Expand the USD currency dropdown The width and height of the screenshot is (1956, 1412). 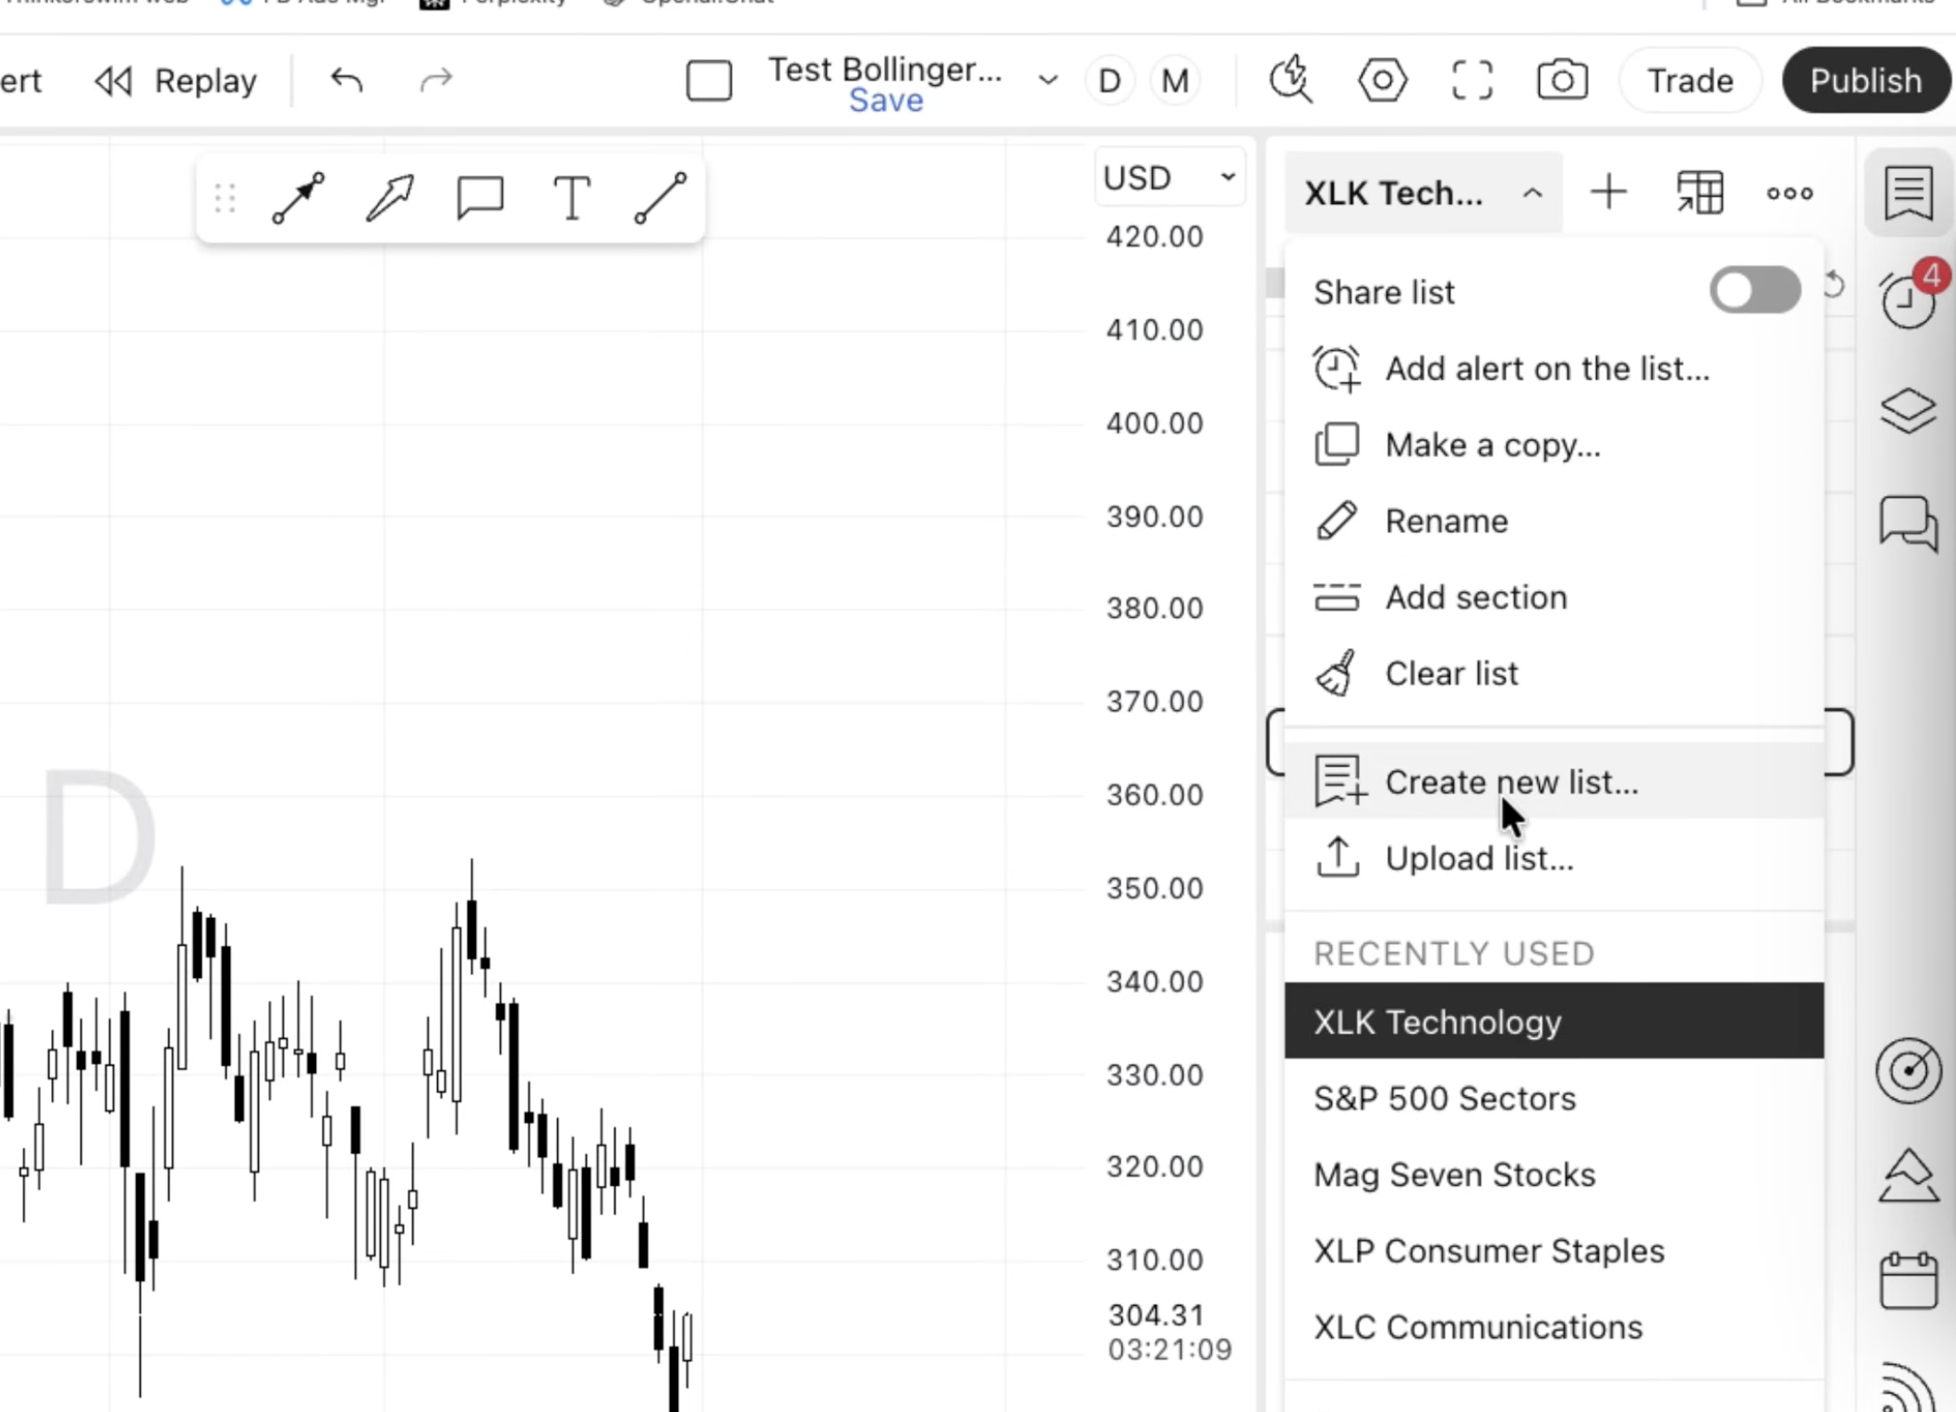[1169, 178]
